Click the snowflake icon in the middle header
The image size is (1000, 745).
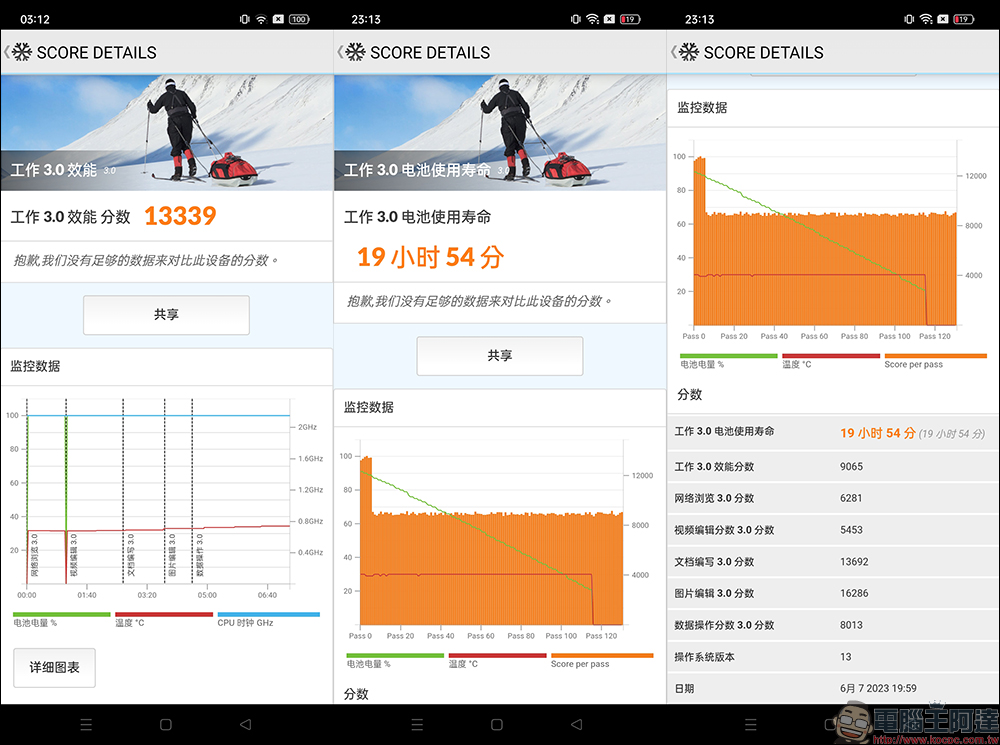[354, 53]
